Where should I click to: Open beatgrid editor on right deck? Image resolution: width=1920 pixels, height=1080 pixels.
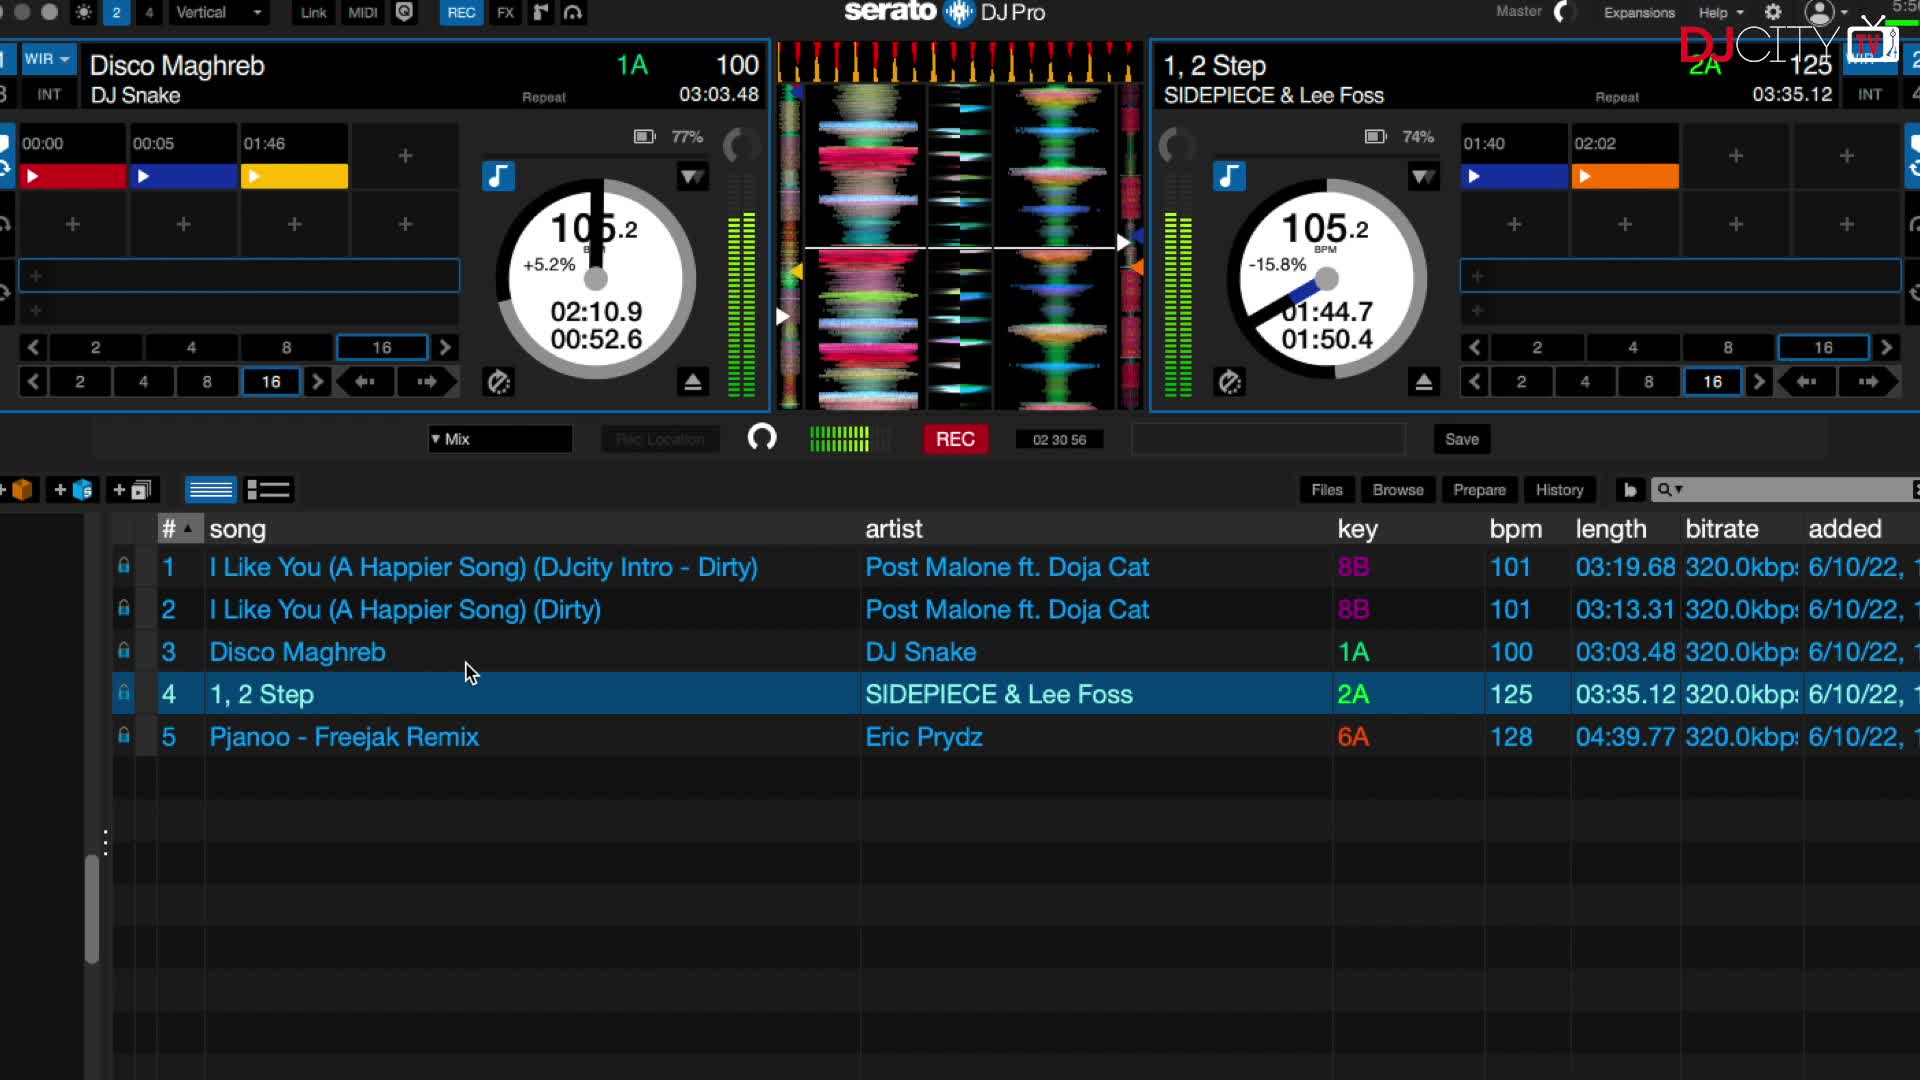point(1229,381)
